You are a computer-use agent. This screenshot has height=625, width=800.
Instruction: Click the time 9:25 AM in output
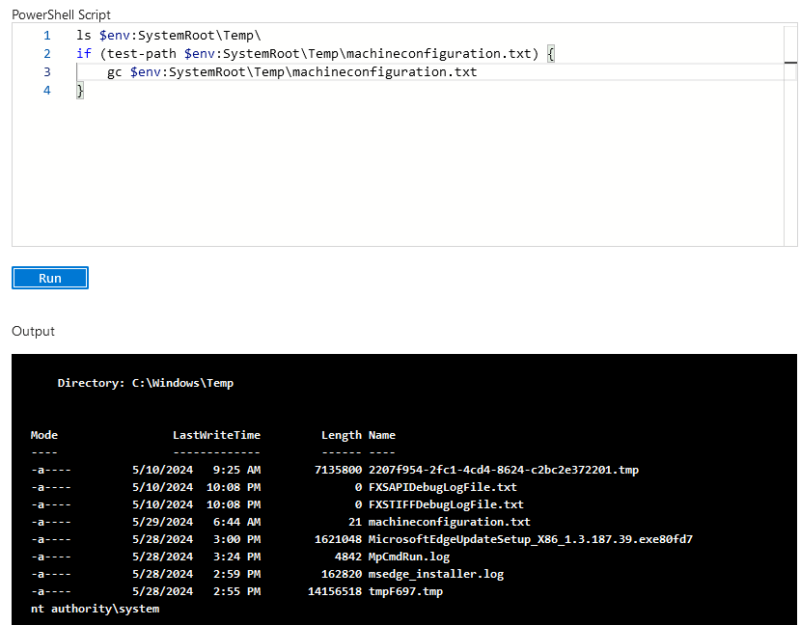click(237, 470)
